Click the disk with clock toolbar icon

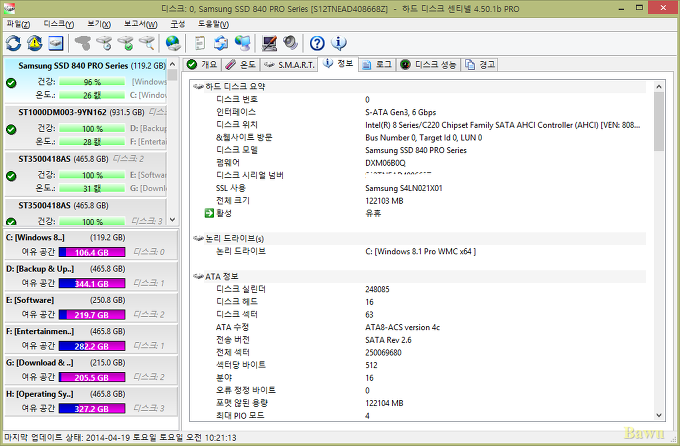pos(104,43)
